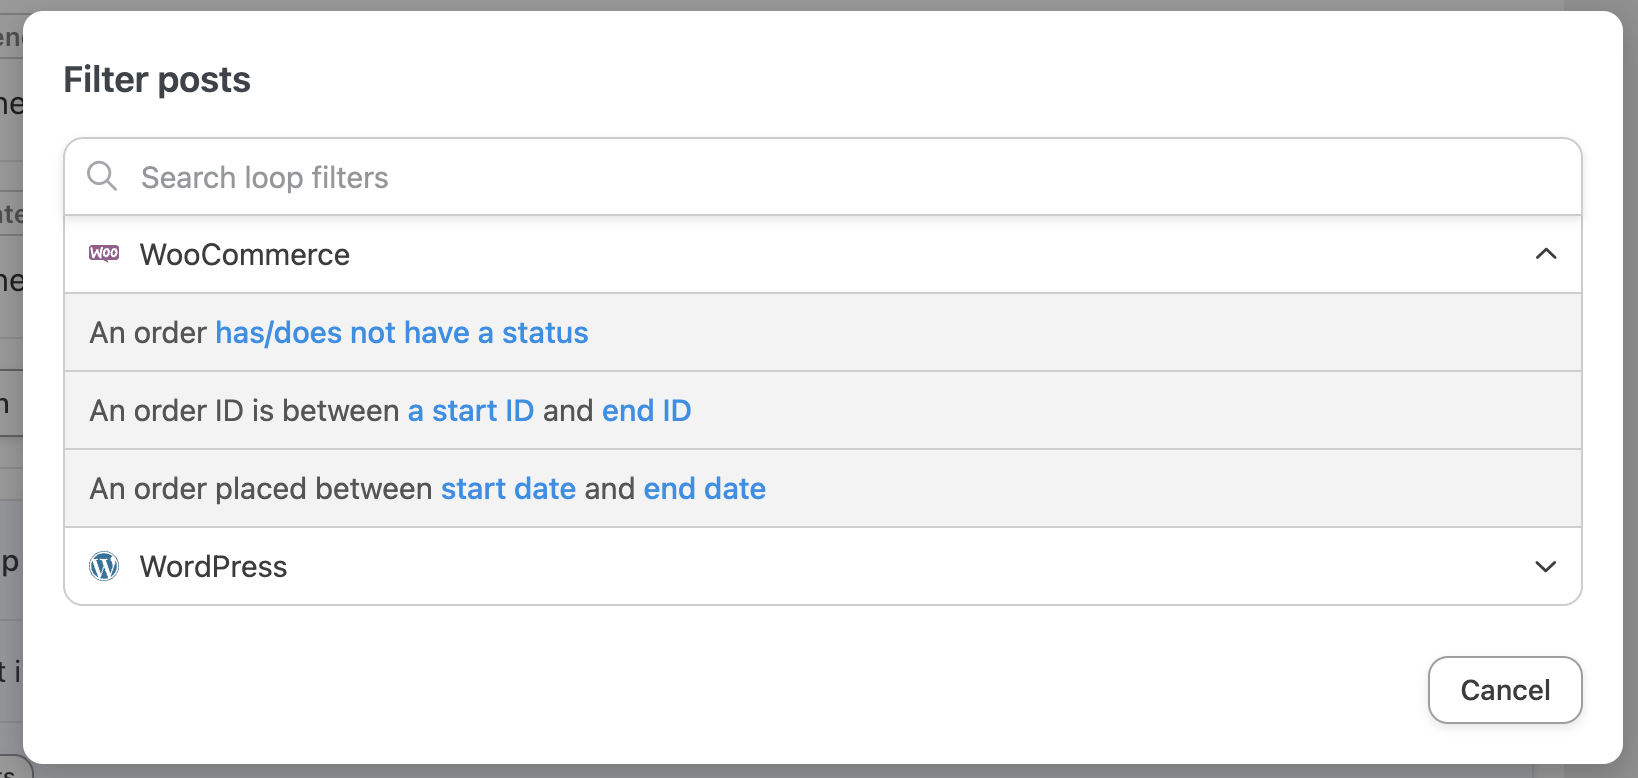1638x778 pixels.
Task: Collapse the WooCommerce section using its chevron
Action: [x=1545, y=254]
